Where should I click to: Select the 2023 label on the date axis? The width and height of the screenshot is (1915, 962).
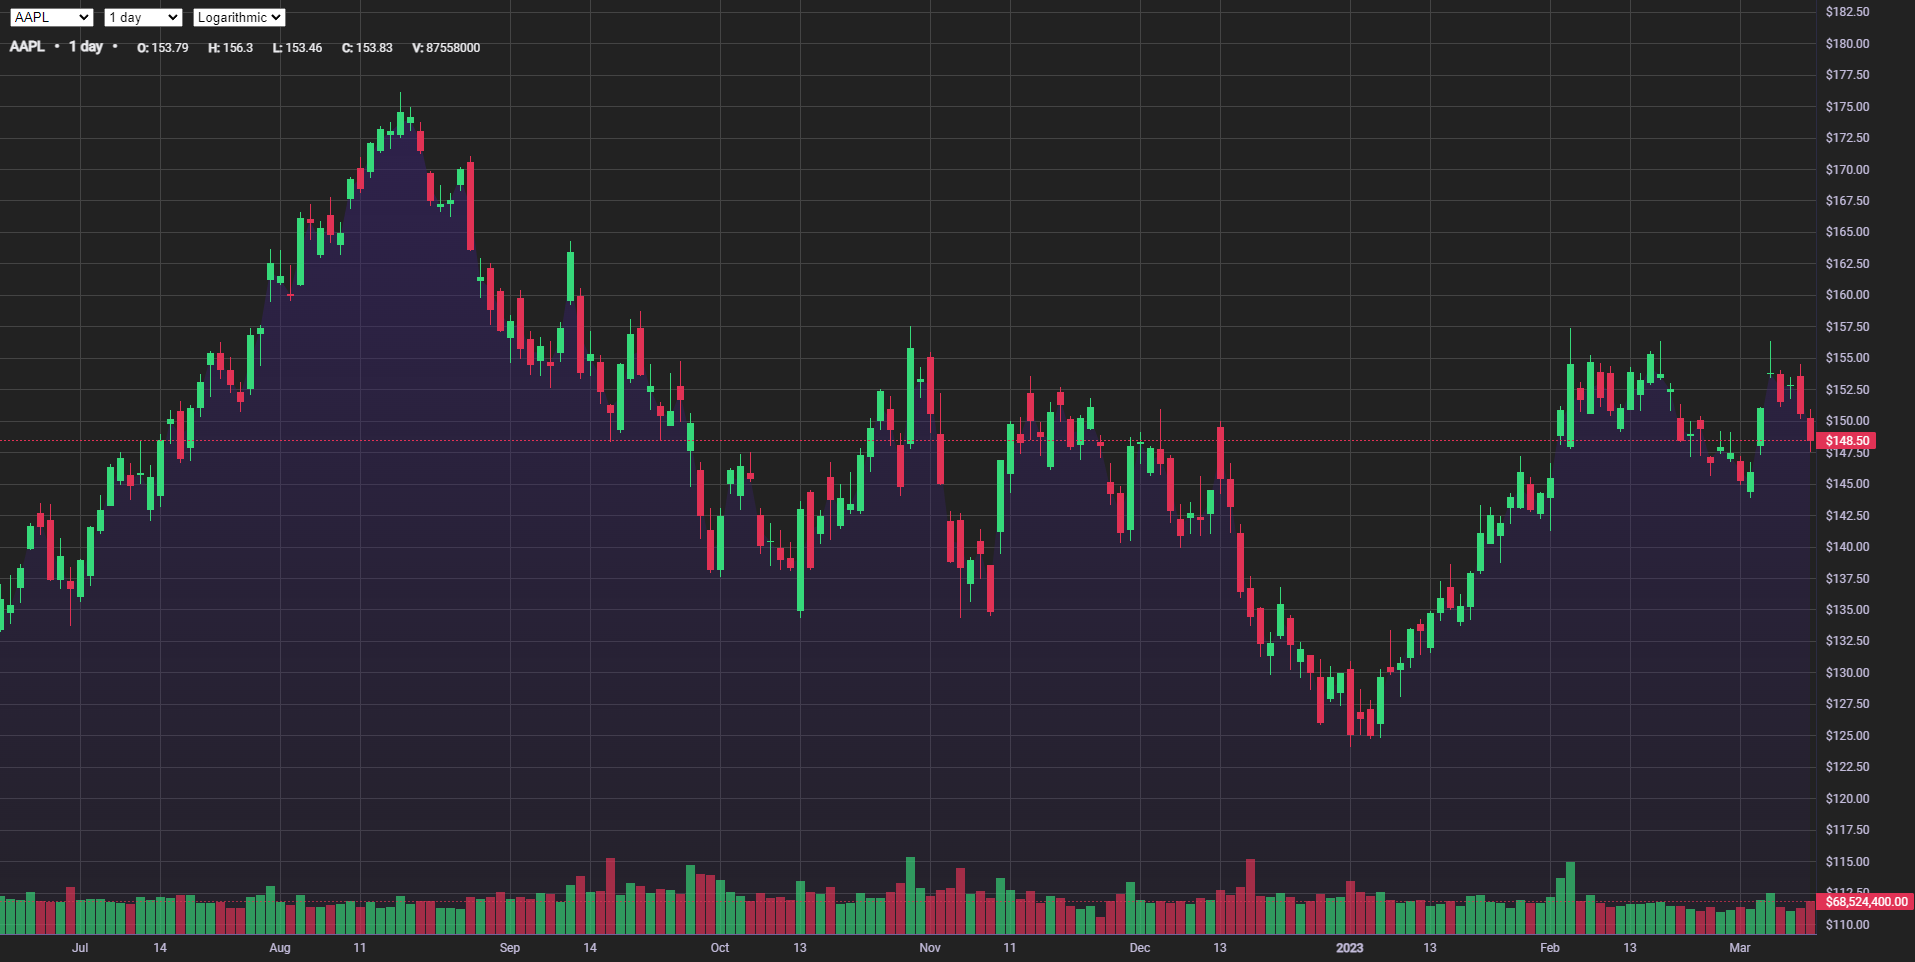(x=1350, y=948)
